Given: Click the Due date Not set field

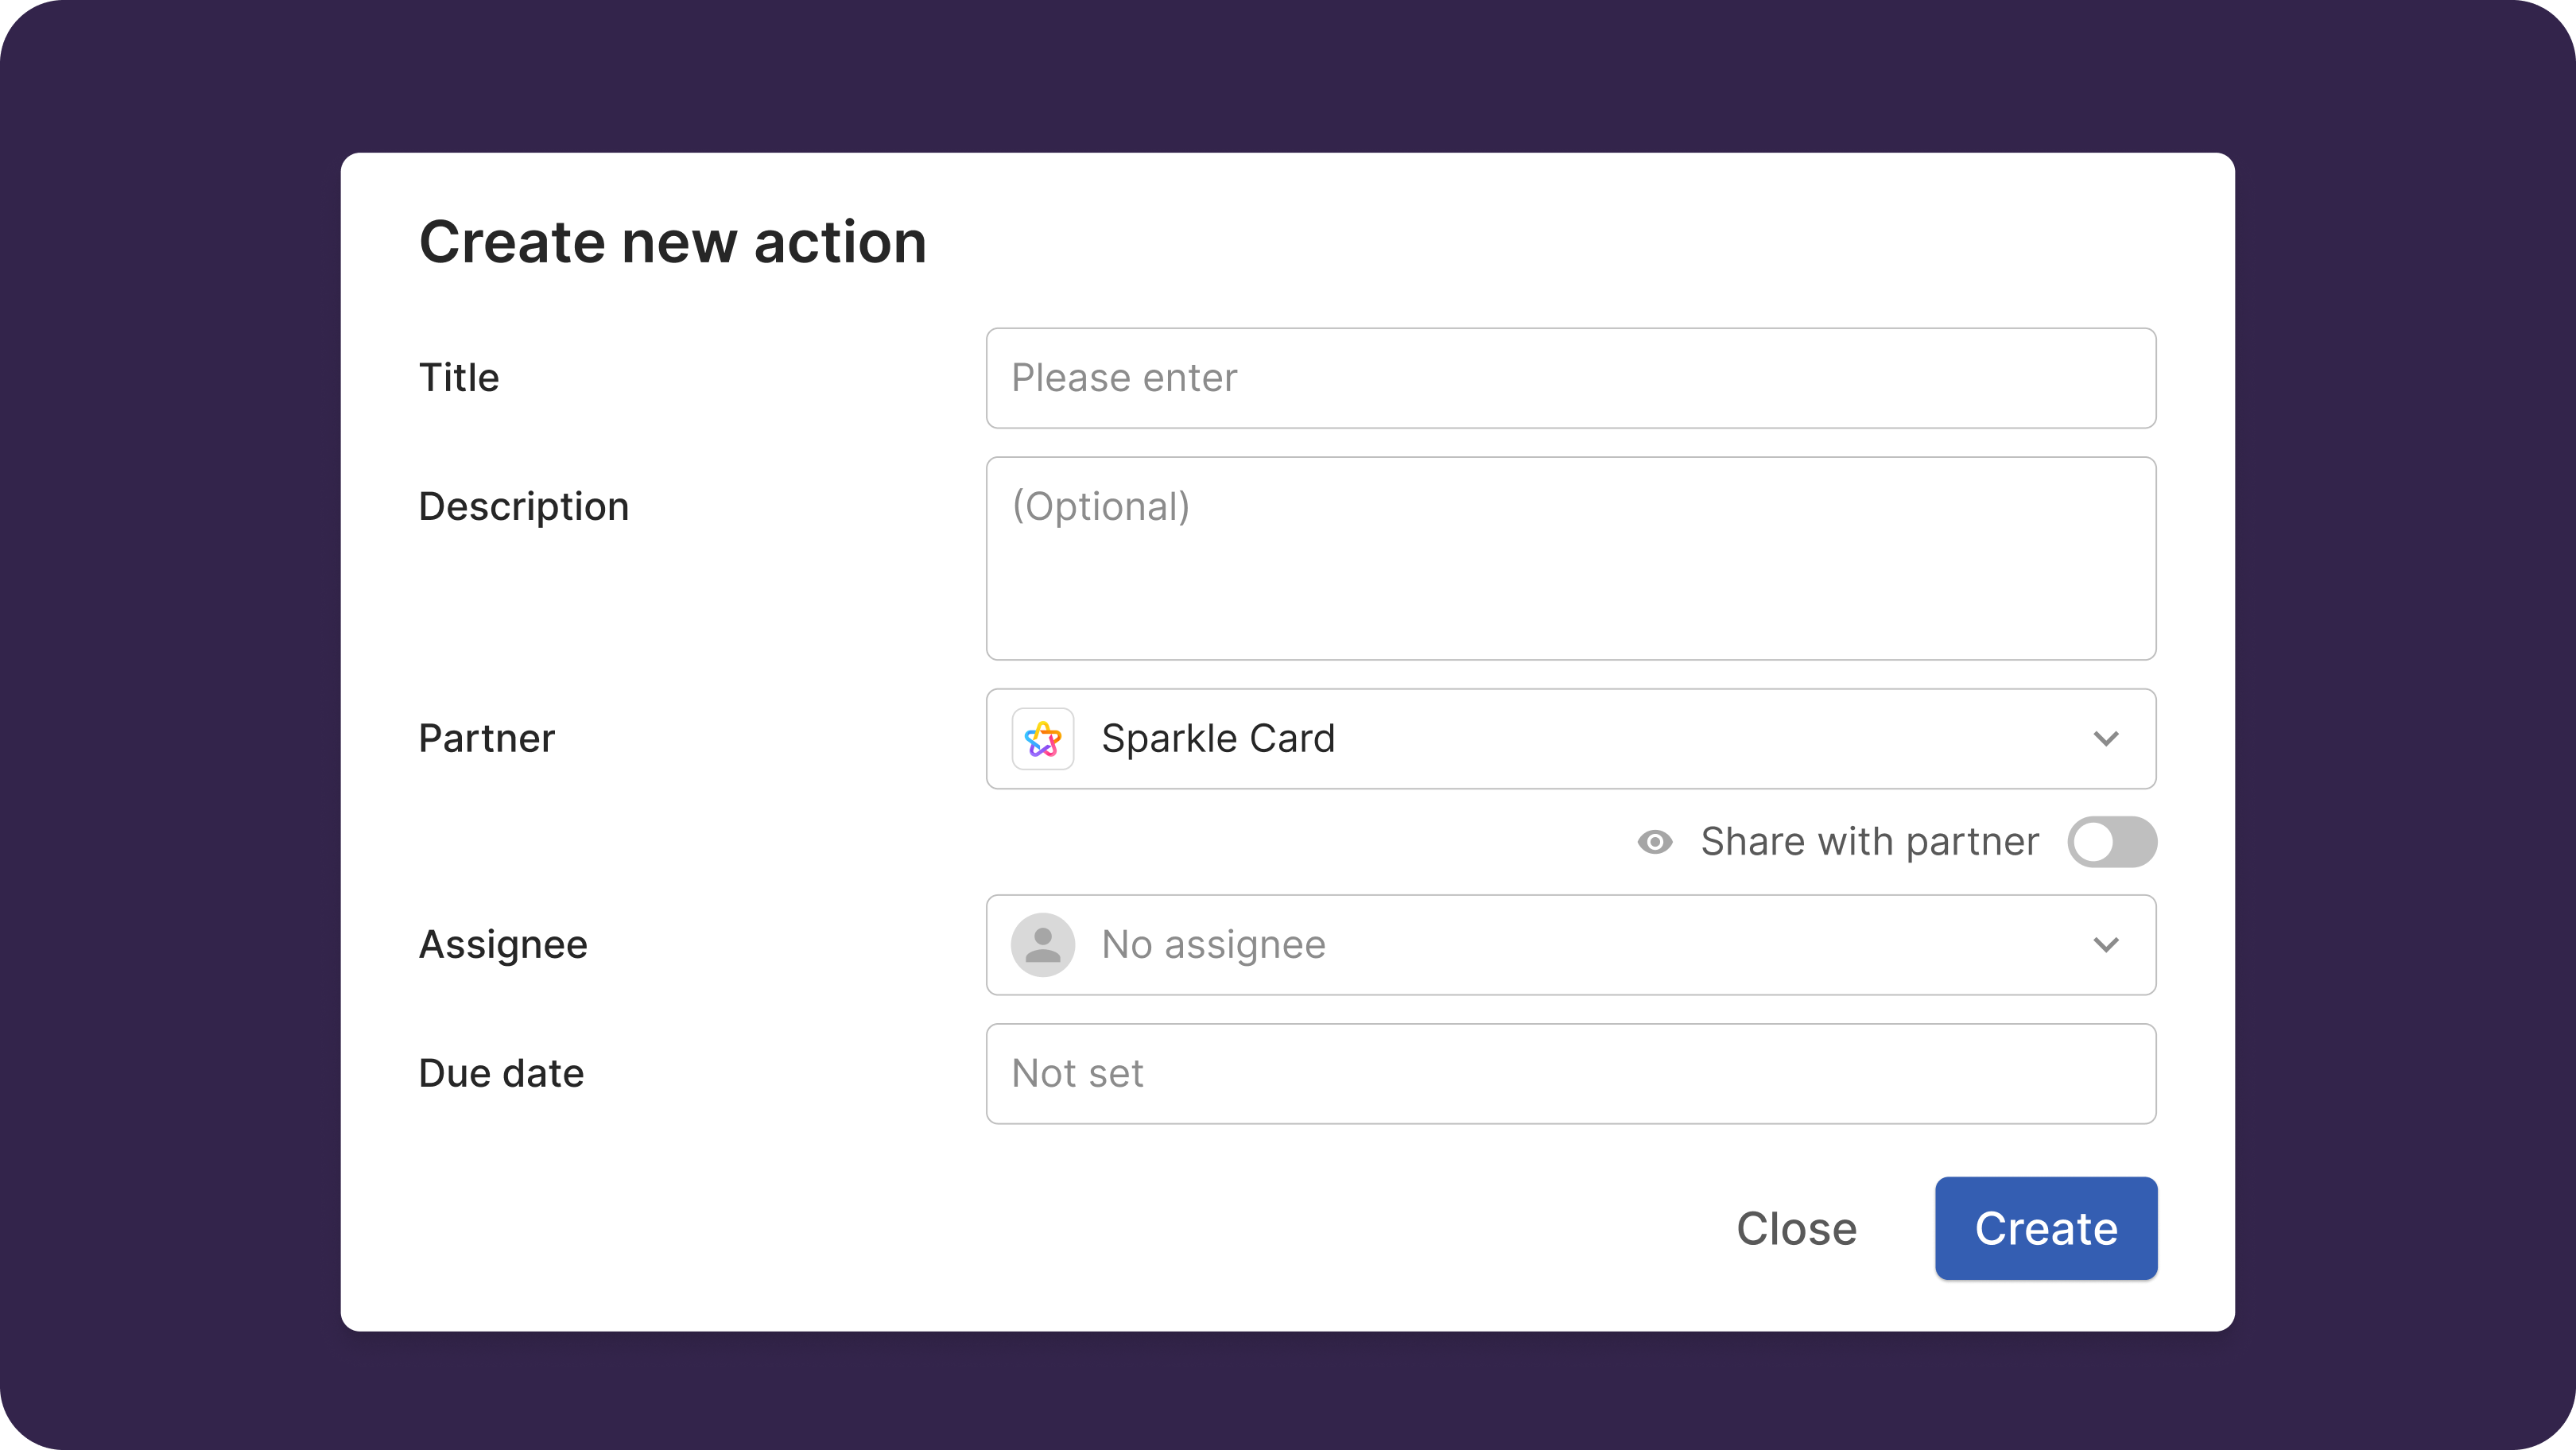Looking at the screenshot, I should point(1570,1074).
